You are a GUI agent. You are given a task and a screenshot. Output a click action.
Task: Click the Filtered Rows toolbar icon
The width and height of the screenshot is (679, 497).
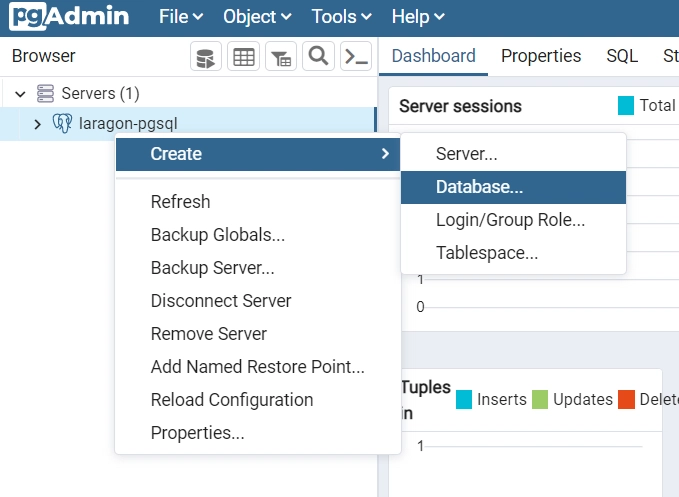coord(281,56)
